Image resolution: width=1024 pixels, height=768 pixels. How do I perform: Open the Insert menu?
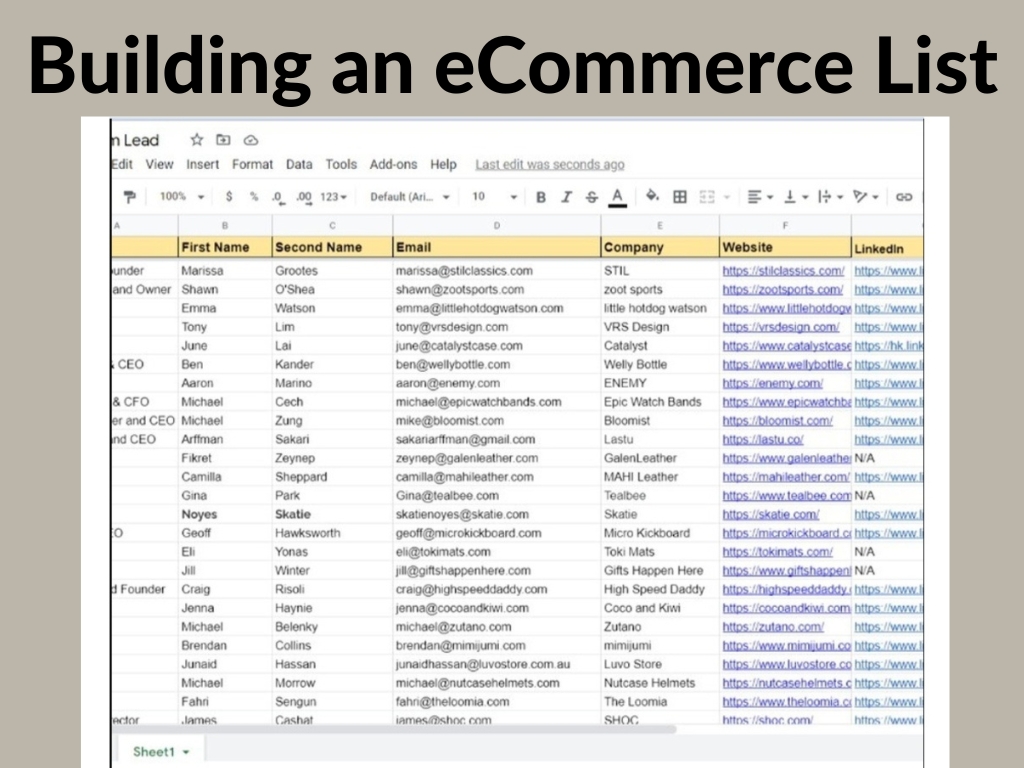click(202, 165)
